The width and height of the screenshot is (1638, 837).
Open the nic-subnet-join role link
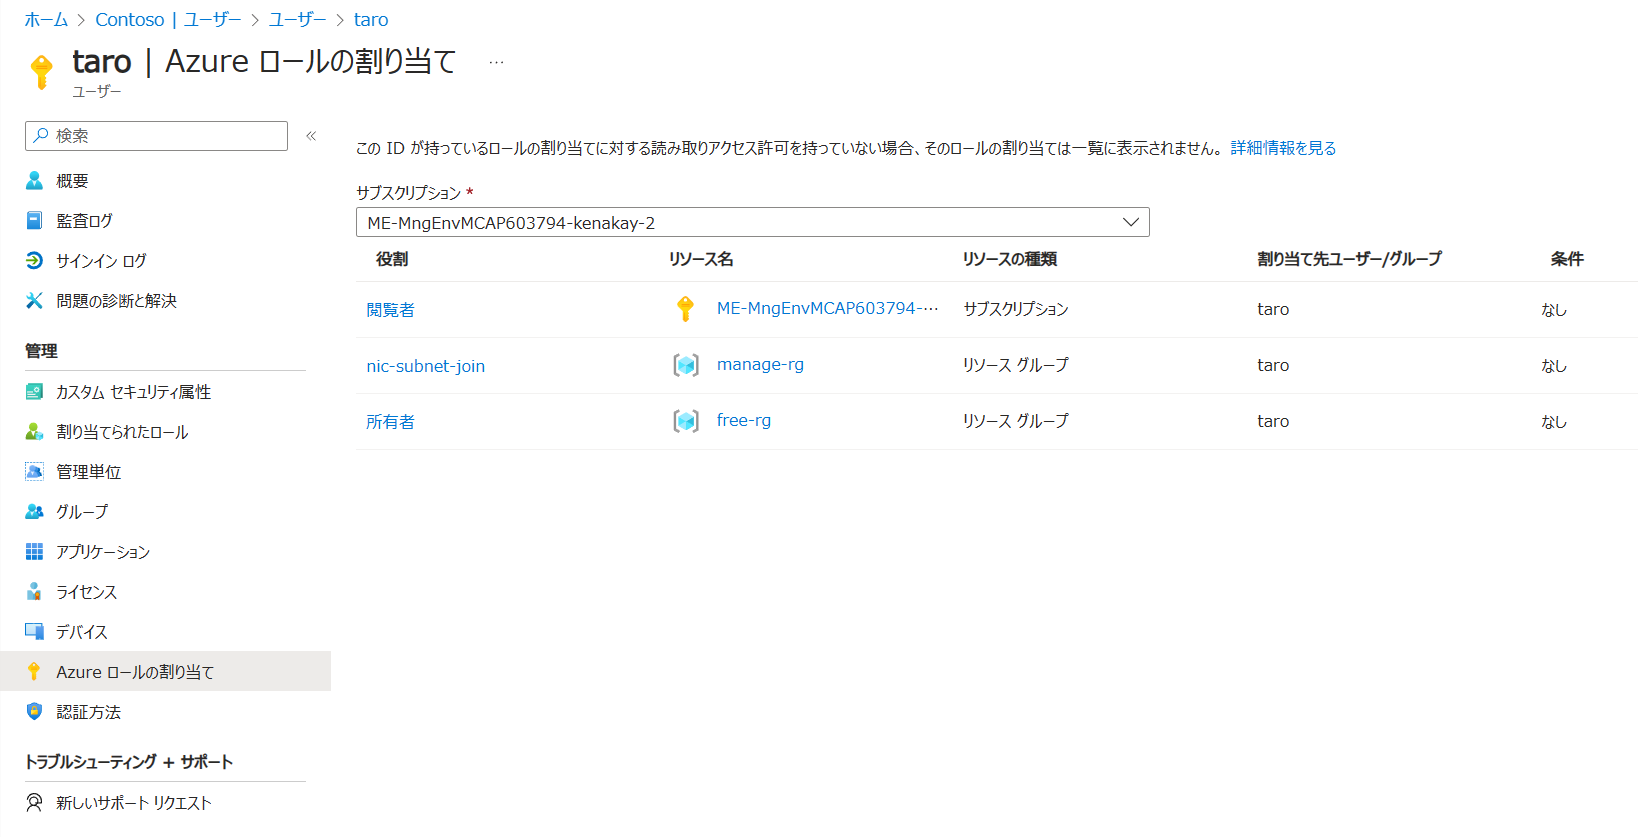click(426, 366)
